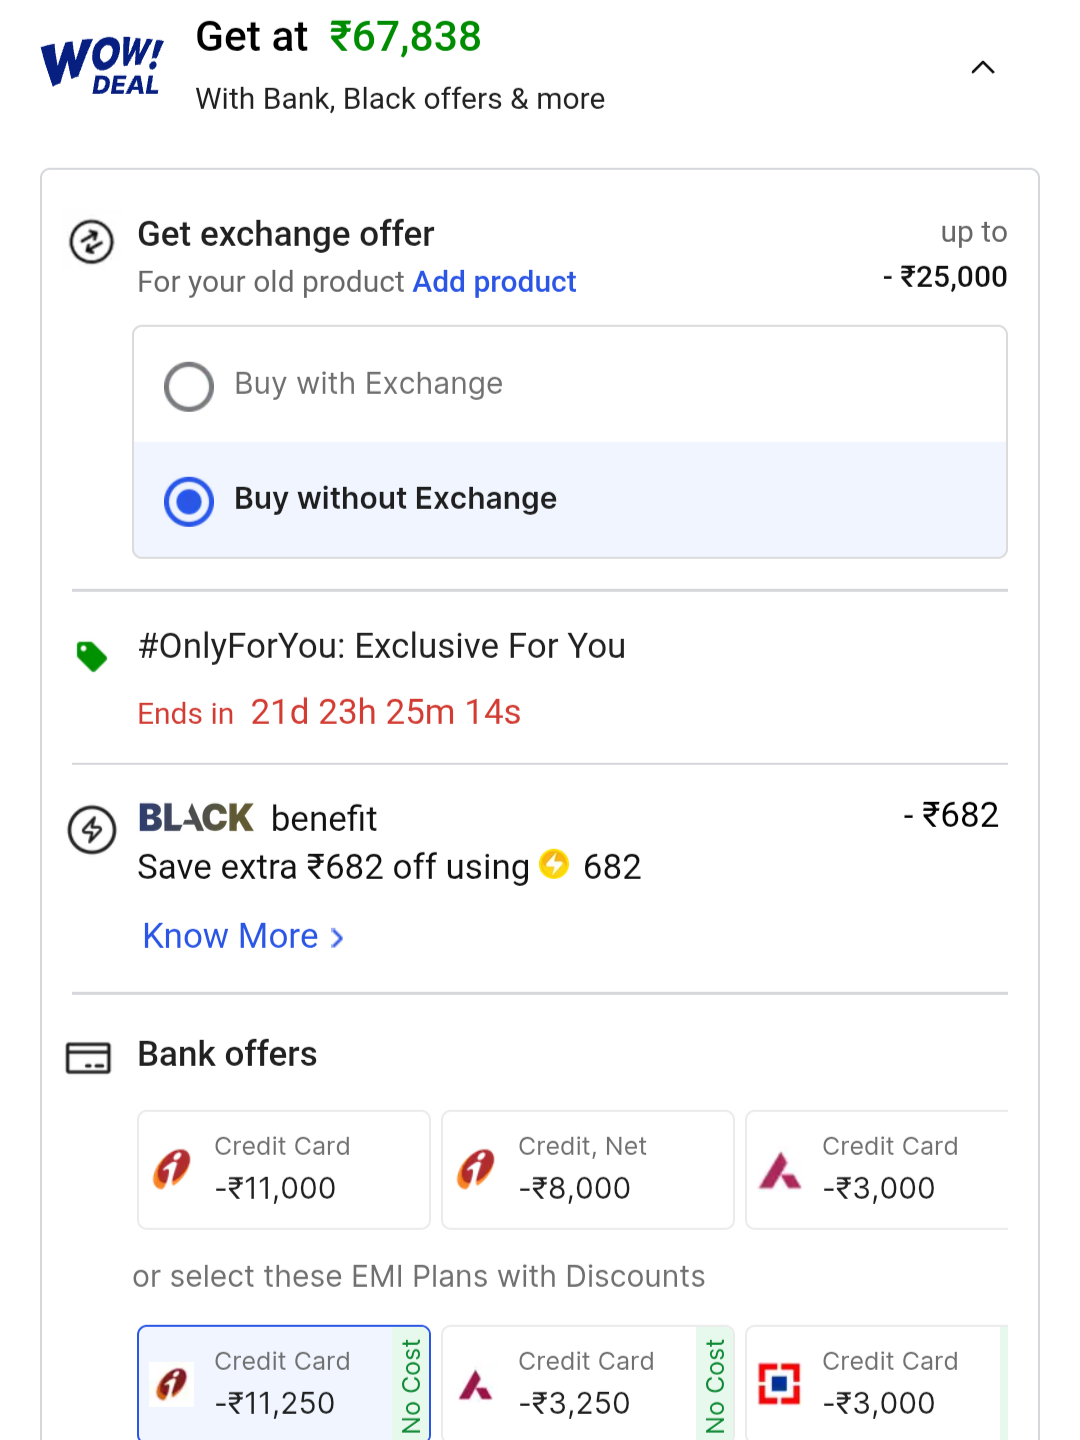Select Buy with Exchange radio option
The height and width of the screenshot is (1440, 1080).
[189, 386]
